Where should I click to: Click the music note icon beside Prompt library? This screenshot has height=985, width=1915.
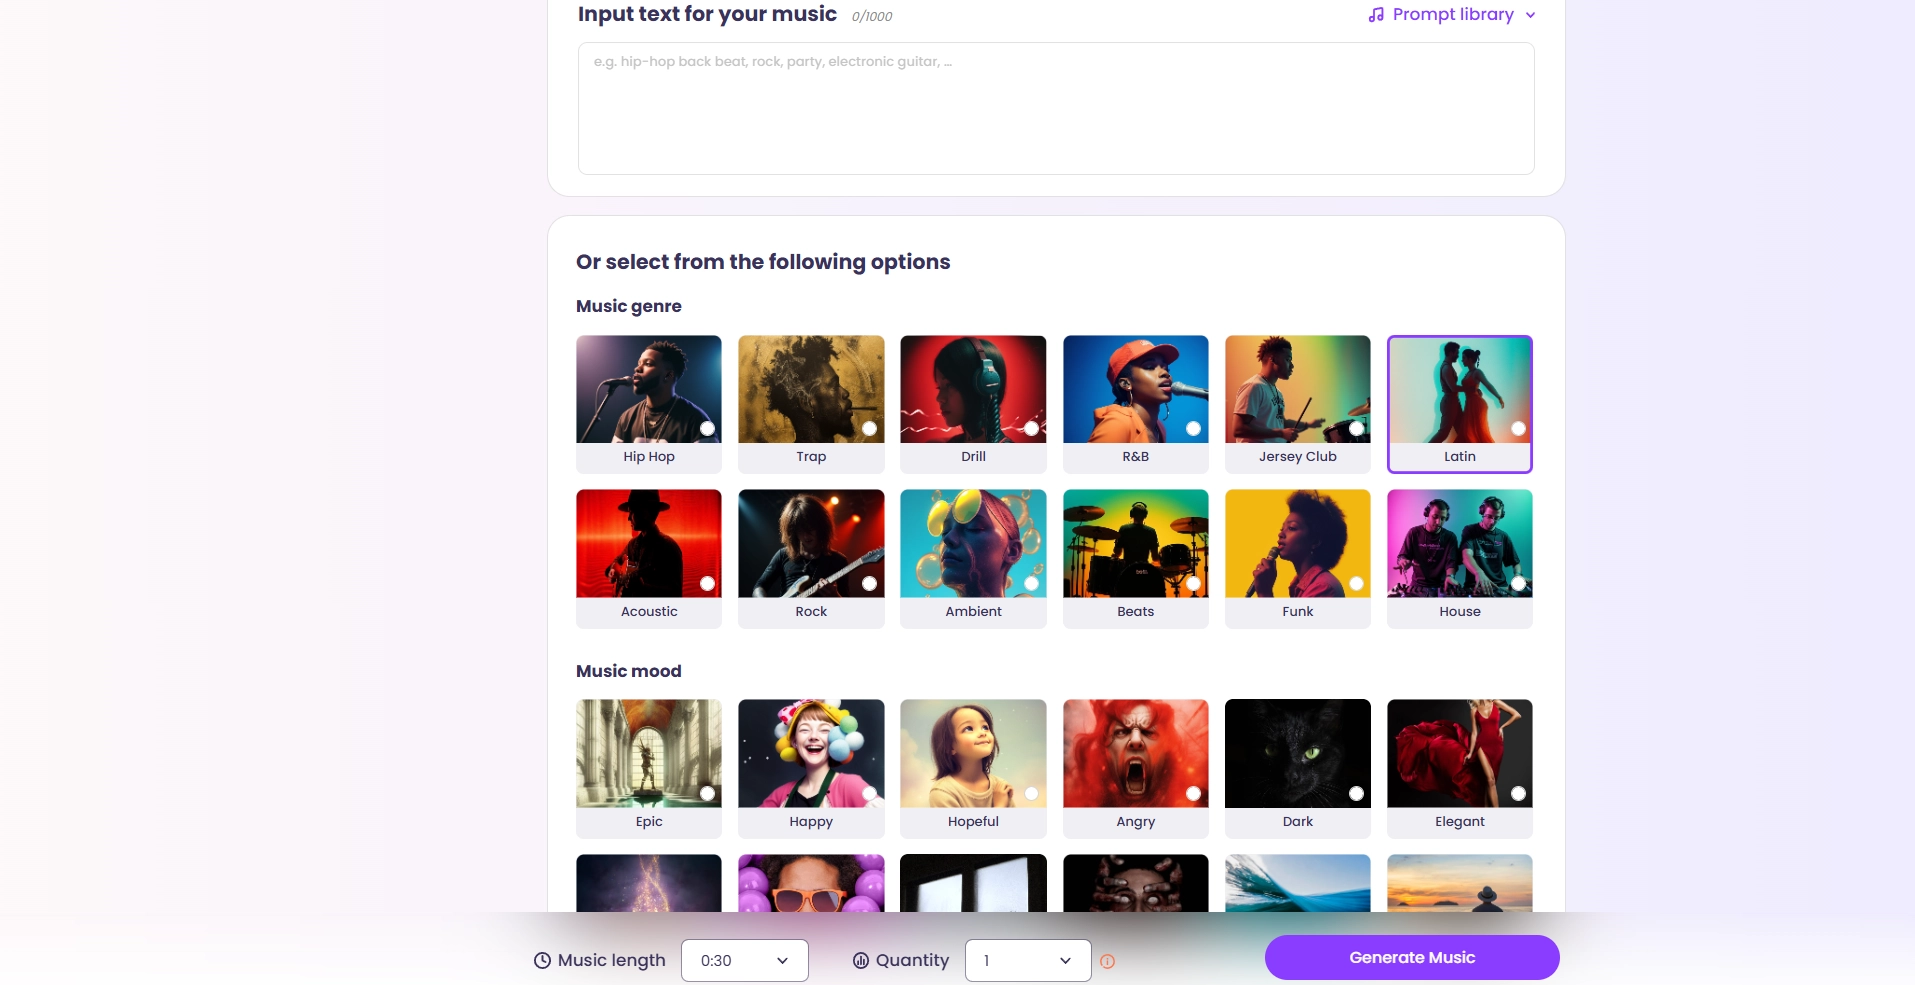(1375, 14)
